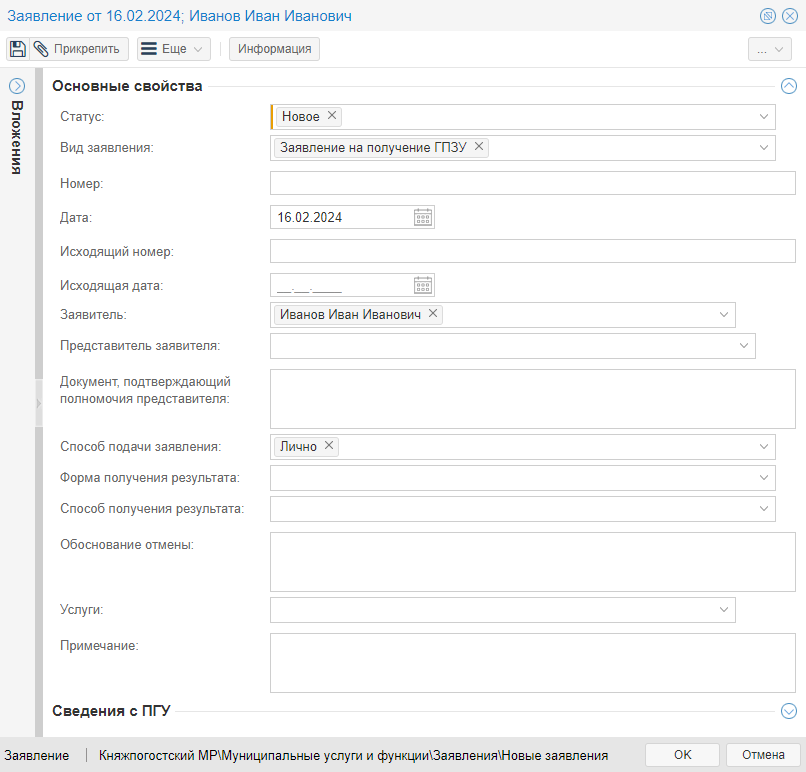This screenshot has width=806, height=772.
Task: Click the Прикрепить attach button
Action: coord(79,49)
